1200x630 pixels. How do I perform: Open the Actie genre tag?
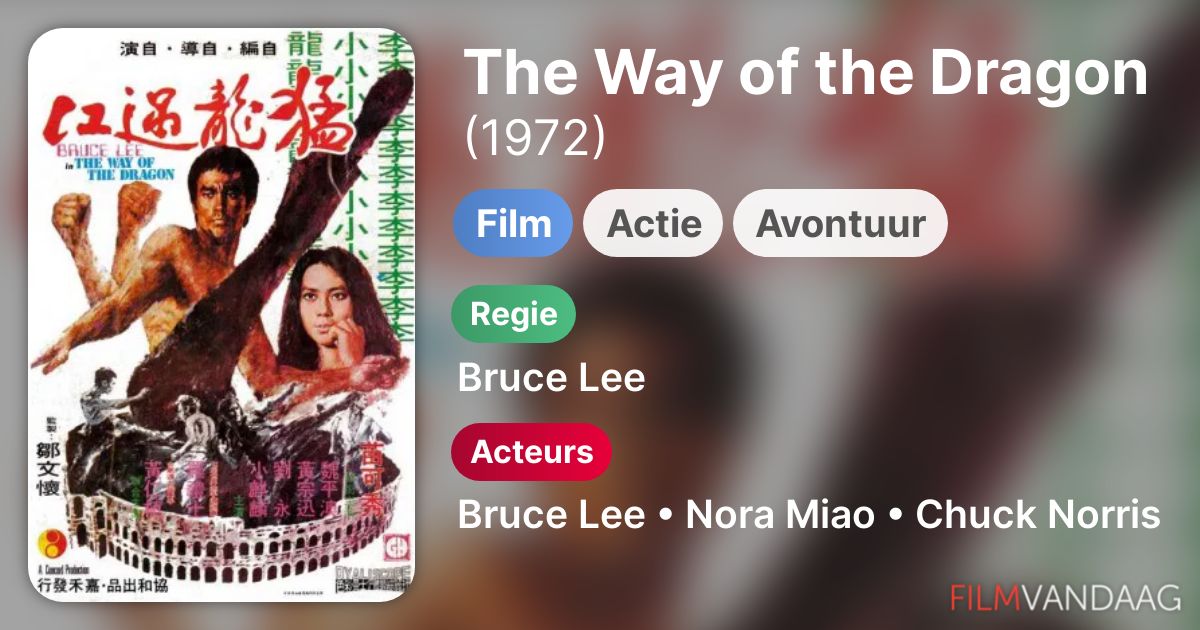(x=653, y=223)
